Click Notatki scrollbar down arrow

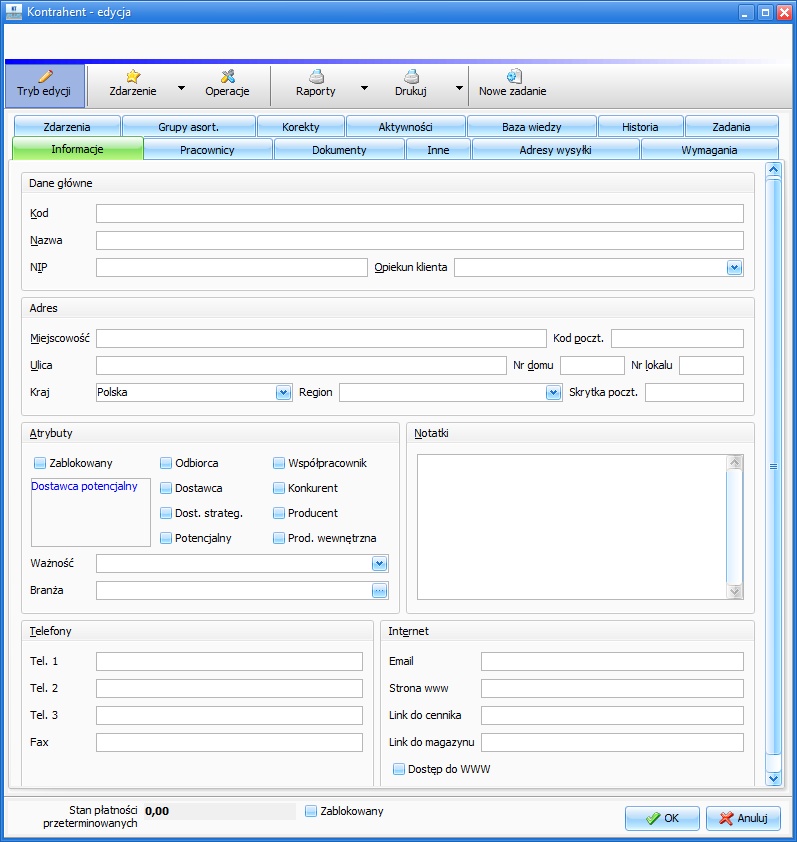(734, 591)
